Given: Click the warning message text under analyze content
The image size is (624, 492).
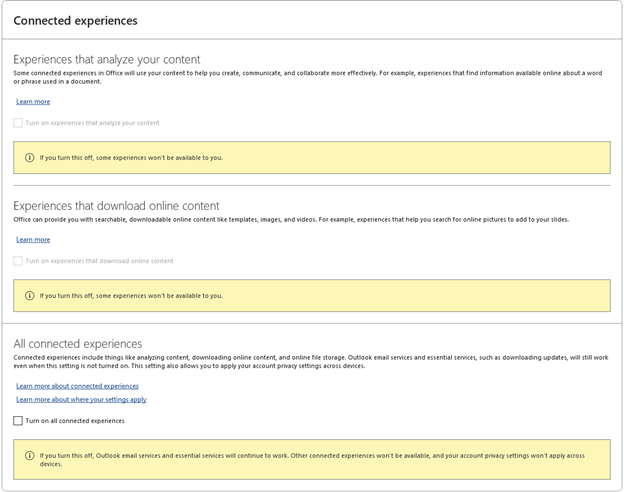Looking at the screenshot, I should click(x=131, y=158).
